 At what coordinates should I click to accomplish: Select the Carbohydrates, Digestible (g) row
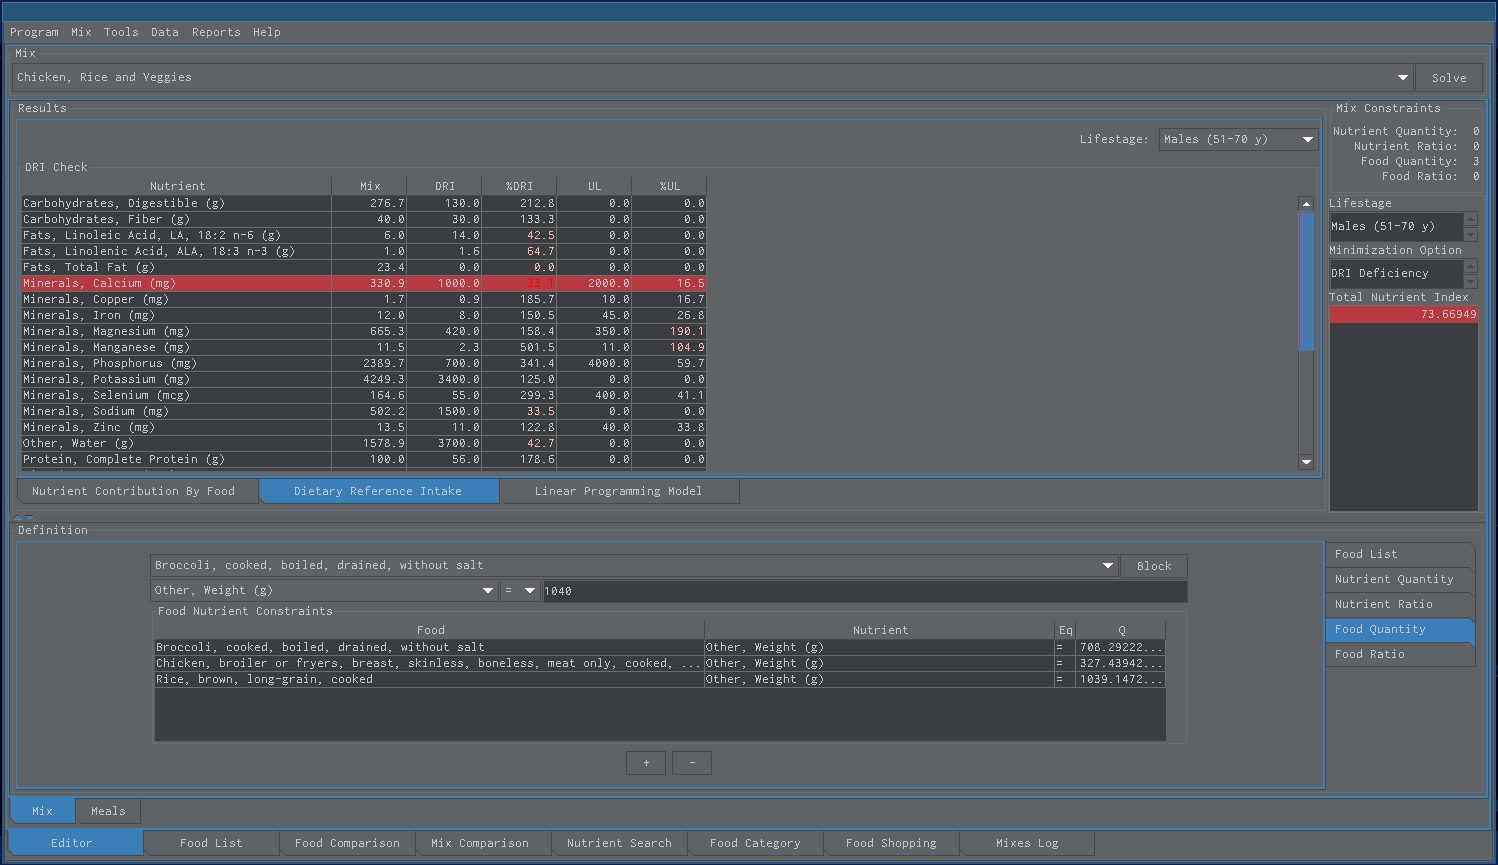pyautogui.click(x=364, y=203)
